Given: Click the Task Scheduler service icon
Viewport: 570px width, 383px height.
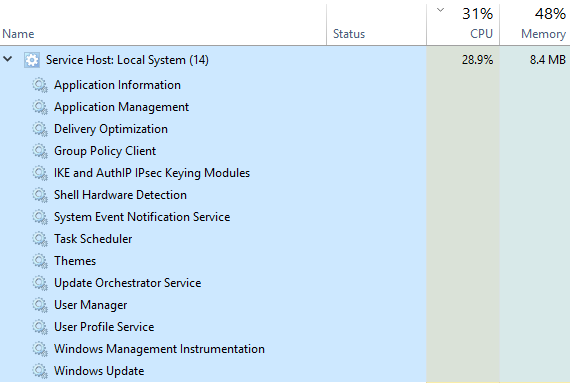Looking at the screenshot, I should pos(40,239).
